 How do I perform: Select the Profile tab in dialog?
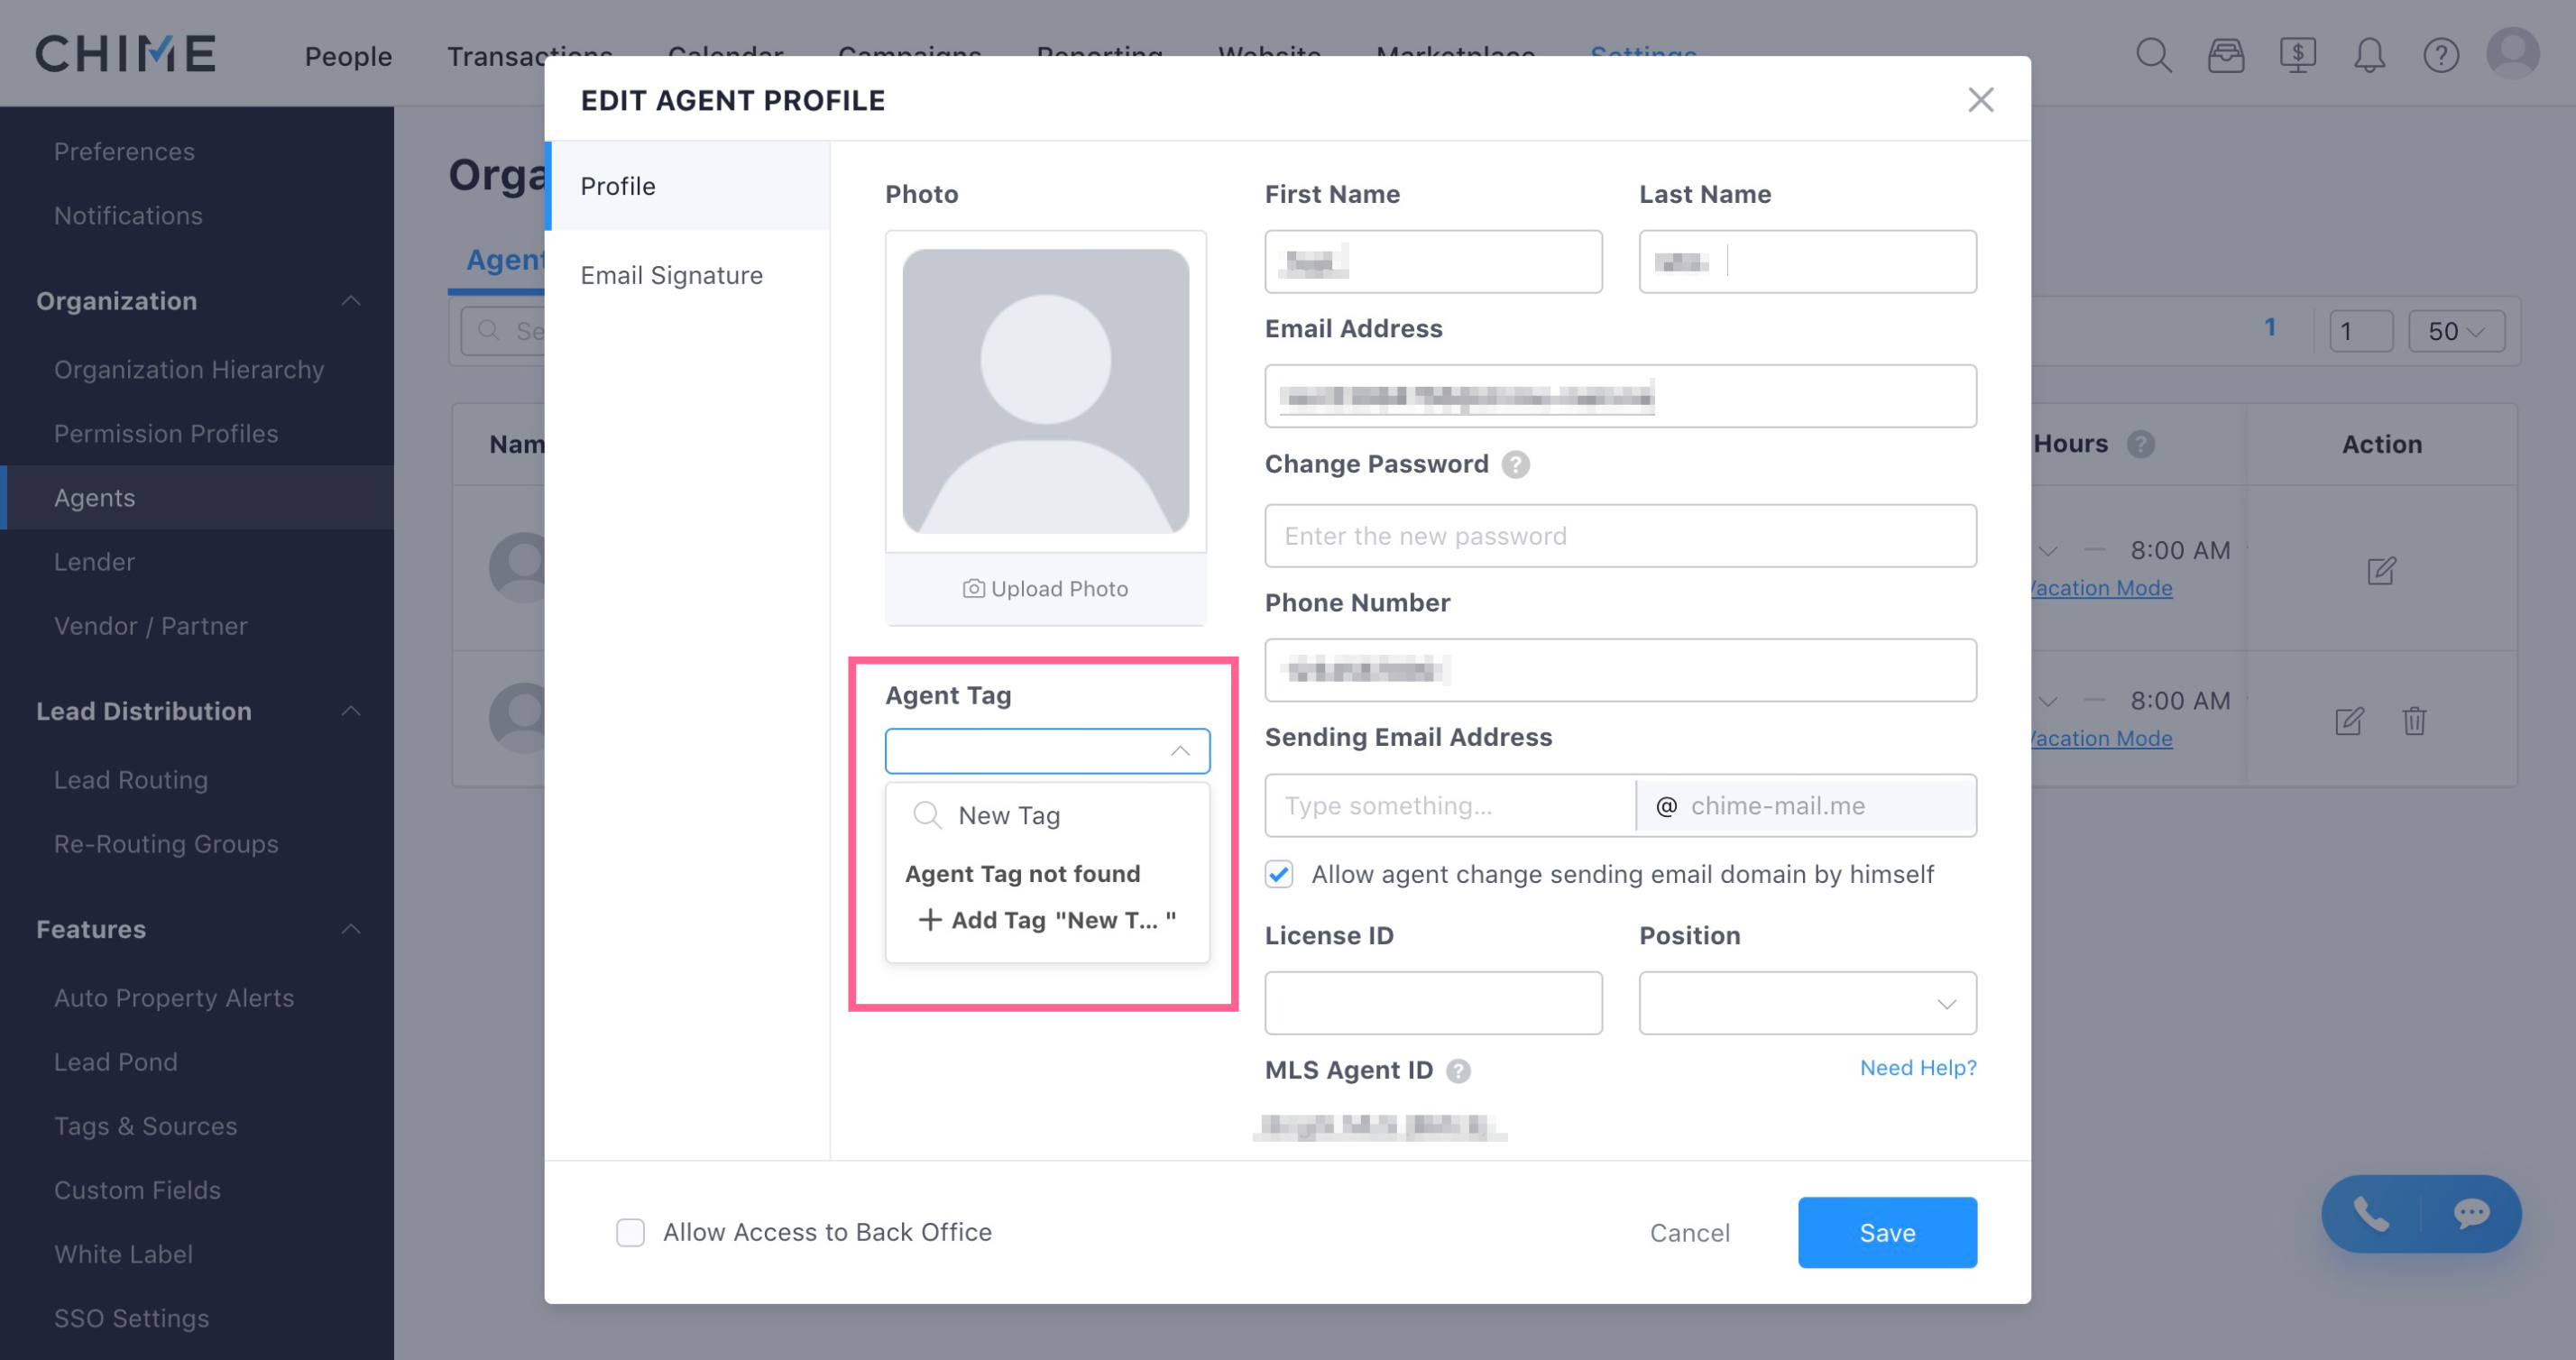click(687, 186)
